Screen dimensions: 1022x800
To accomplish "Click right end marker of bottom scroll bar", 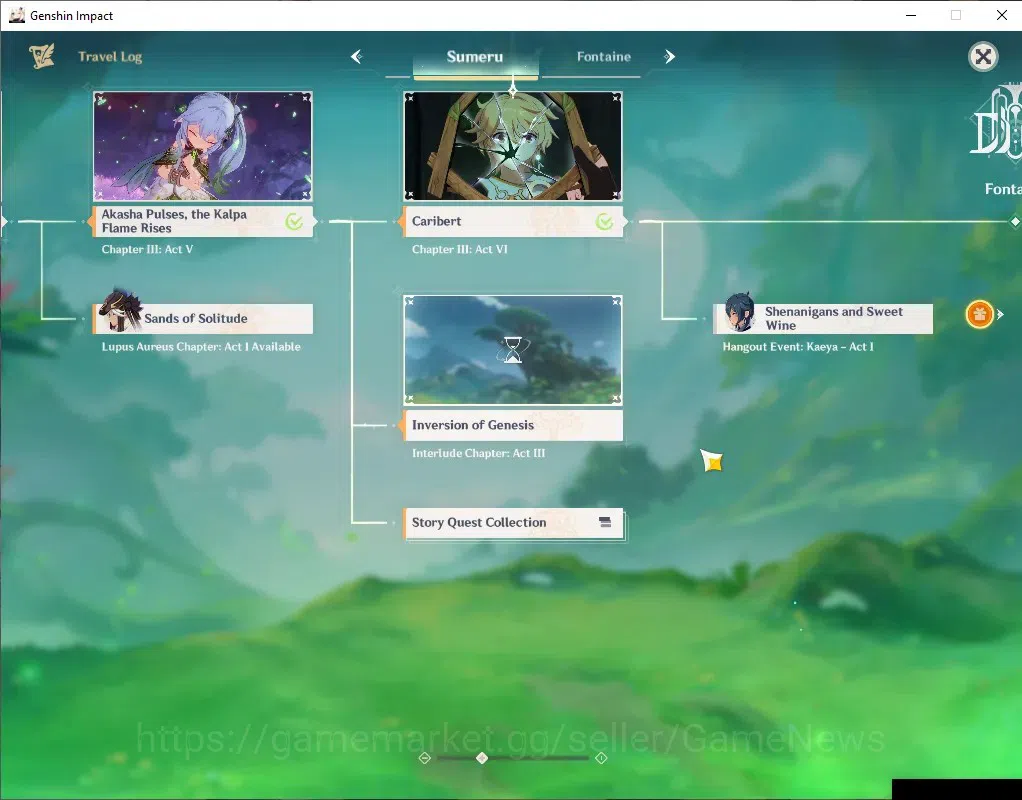I will 602,758.
